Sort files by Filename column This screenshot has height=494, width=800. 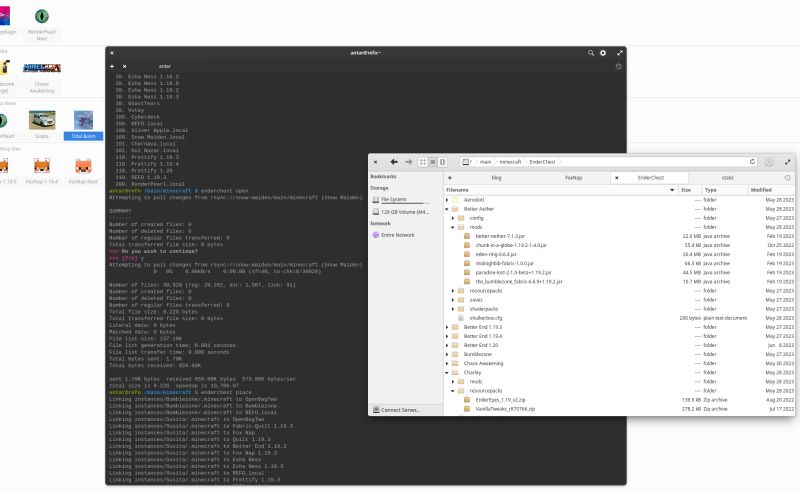tap(561, 190)
